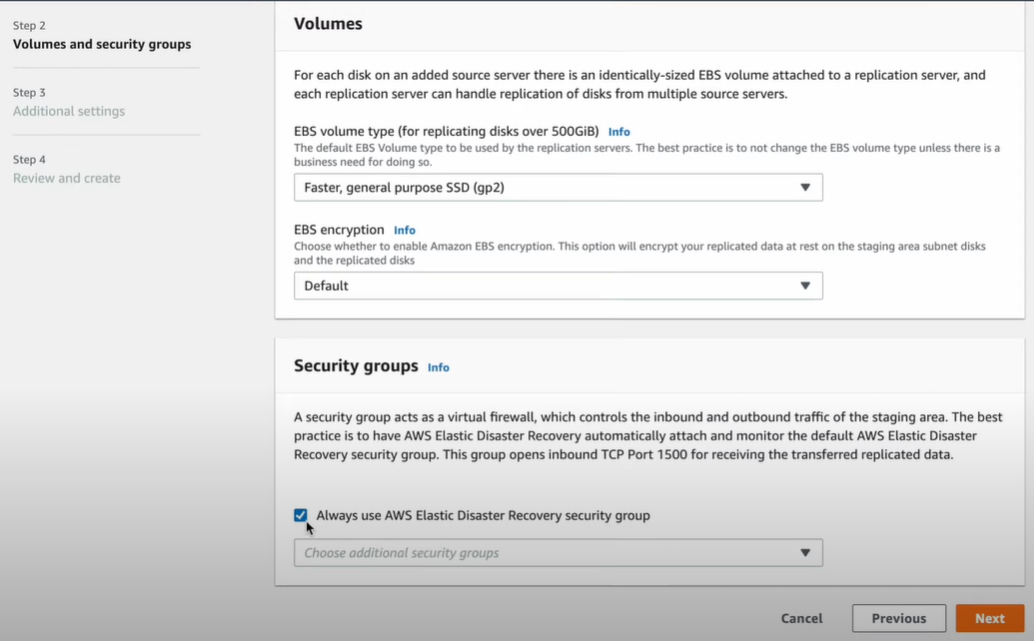Click the Cancel button
The height and width of the screenshot is (641, 1034).
pyautogui.click(x=801, y=618)
